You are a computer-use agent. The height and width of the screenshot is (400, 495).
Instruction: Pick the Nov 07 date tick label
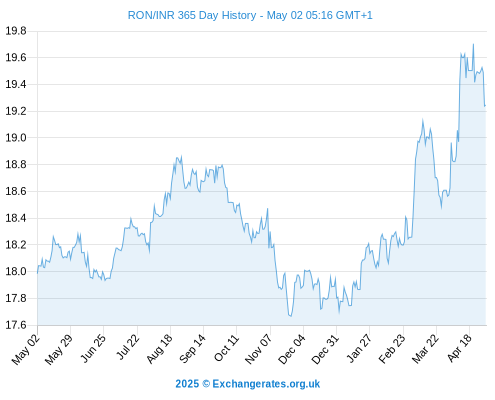[259, 349]
